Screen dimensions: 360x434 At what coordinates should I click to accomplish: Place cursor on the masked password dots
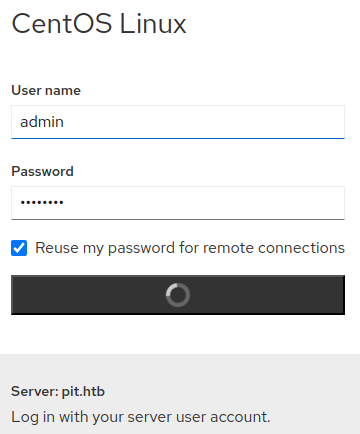(42, 202)
